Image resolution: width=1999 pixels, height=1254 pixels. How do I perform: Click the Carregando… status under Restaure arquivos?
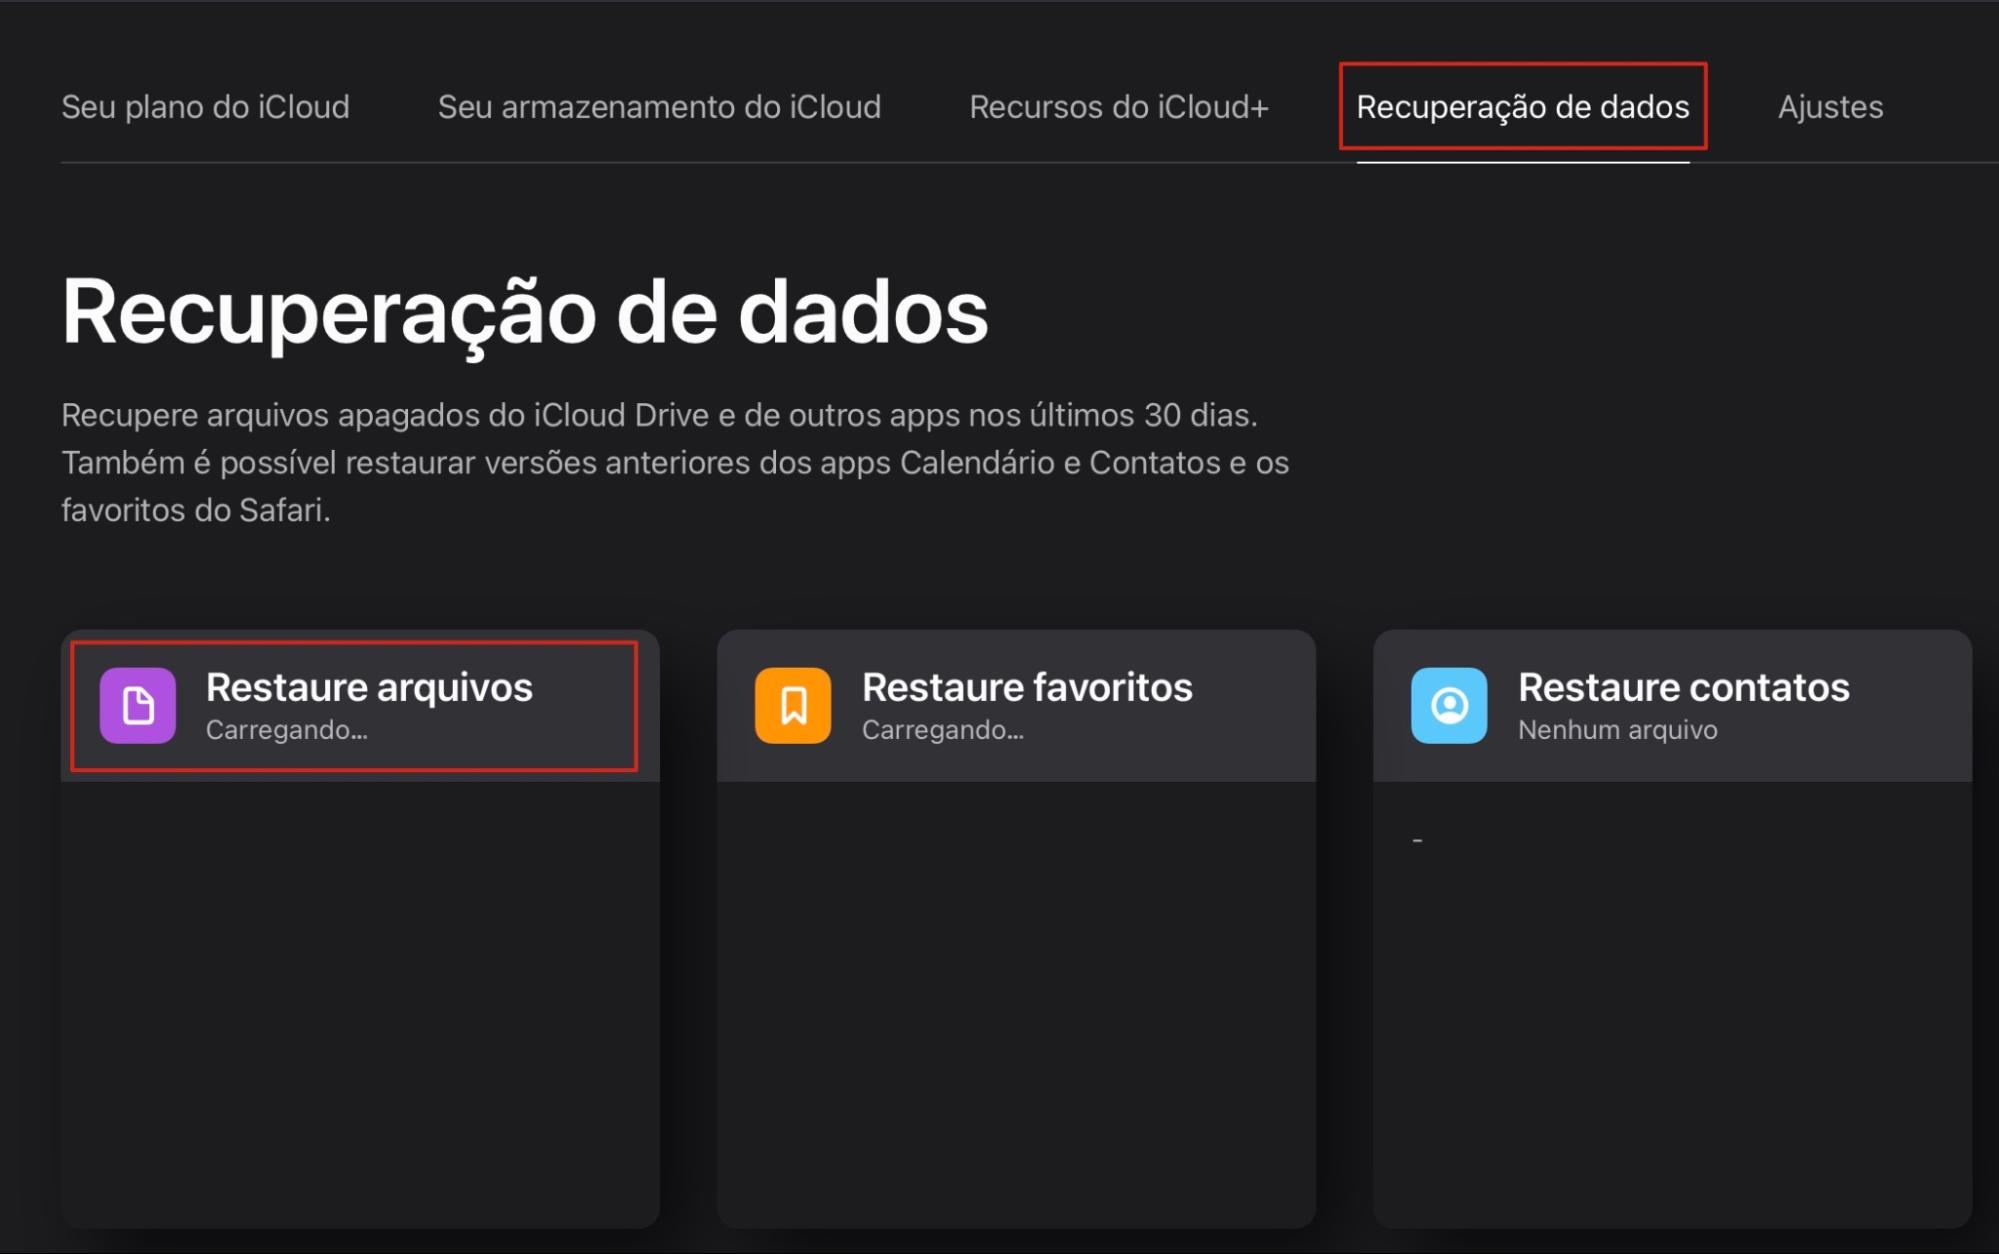pyautogui.click(x=287, y=730)
